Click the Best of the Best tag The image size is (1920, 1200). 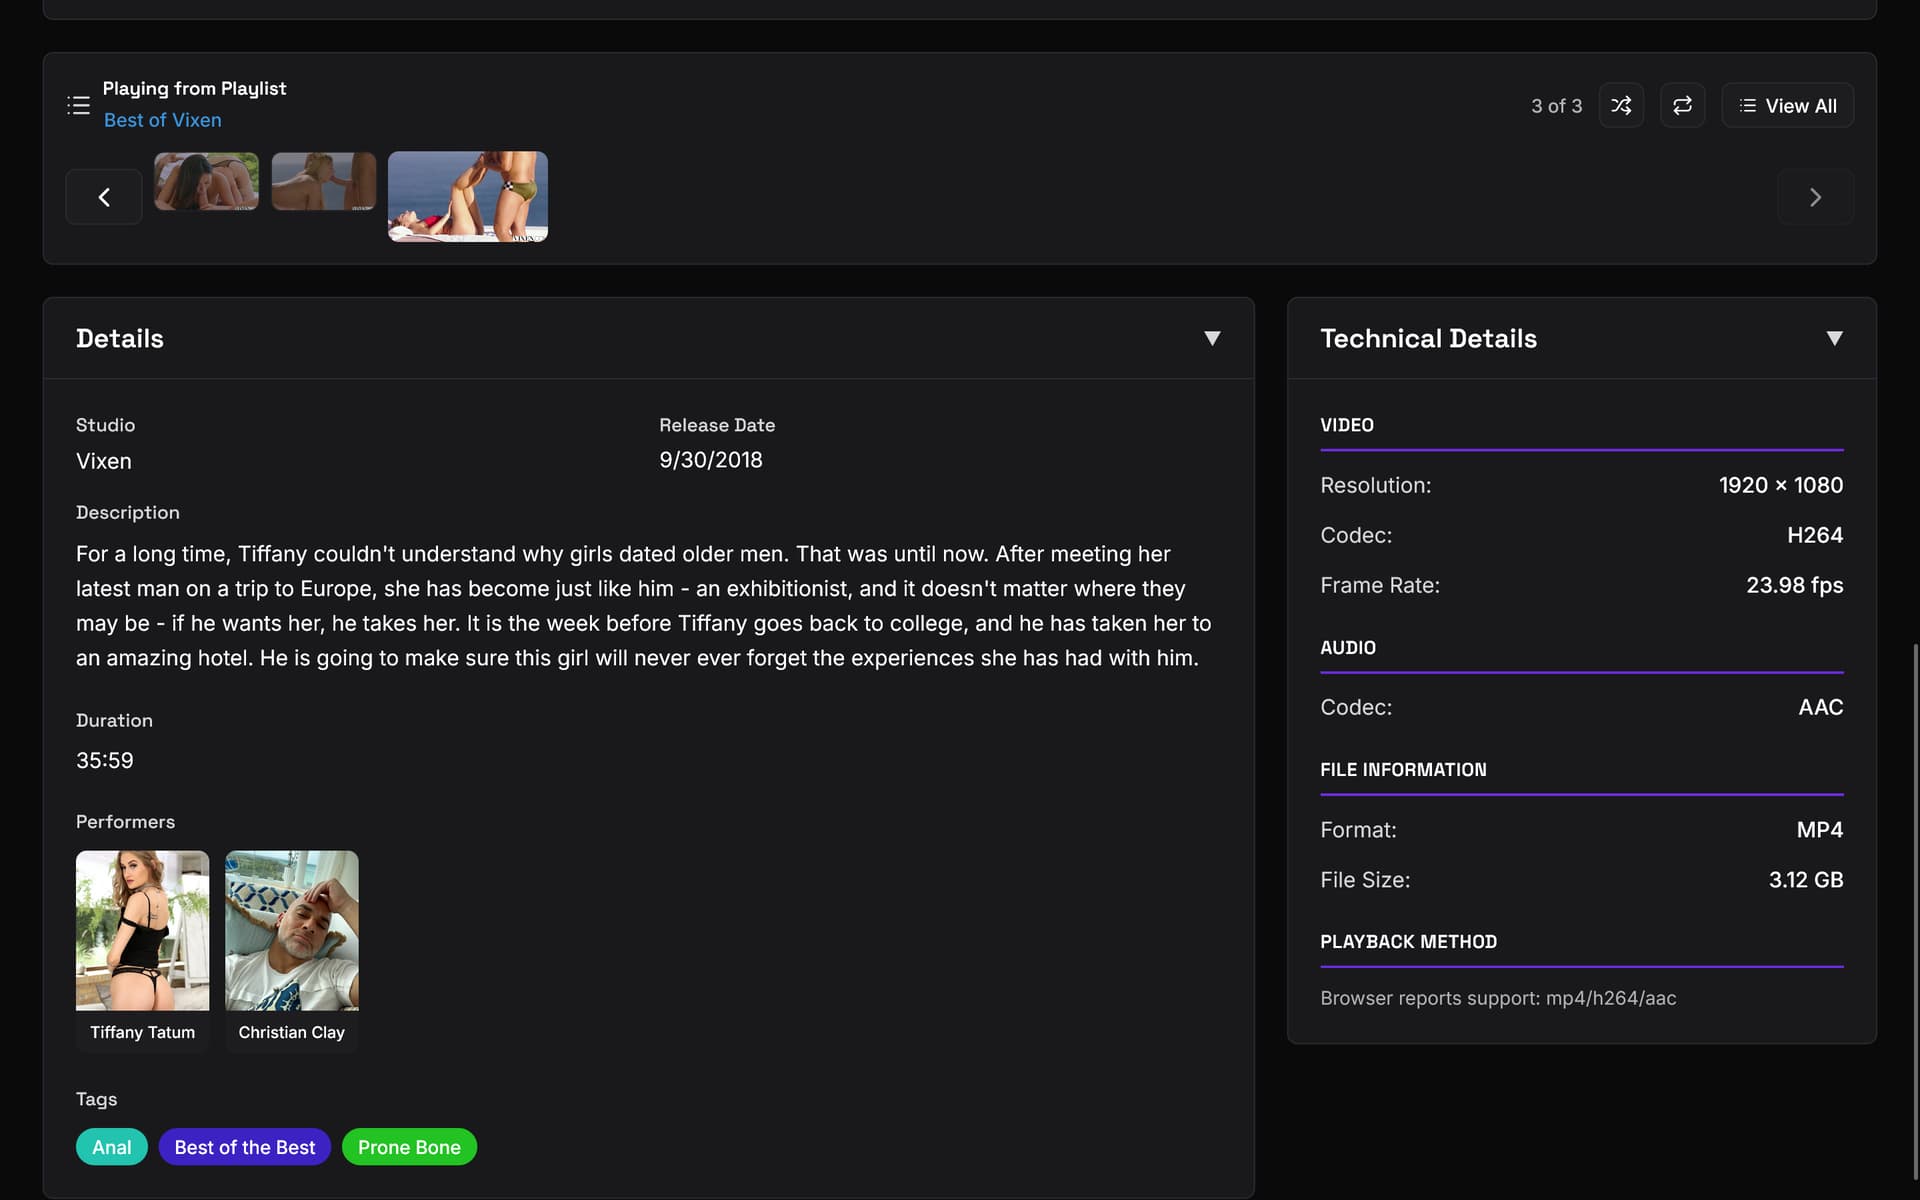[244, 1147]
